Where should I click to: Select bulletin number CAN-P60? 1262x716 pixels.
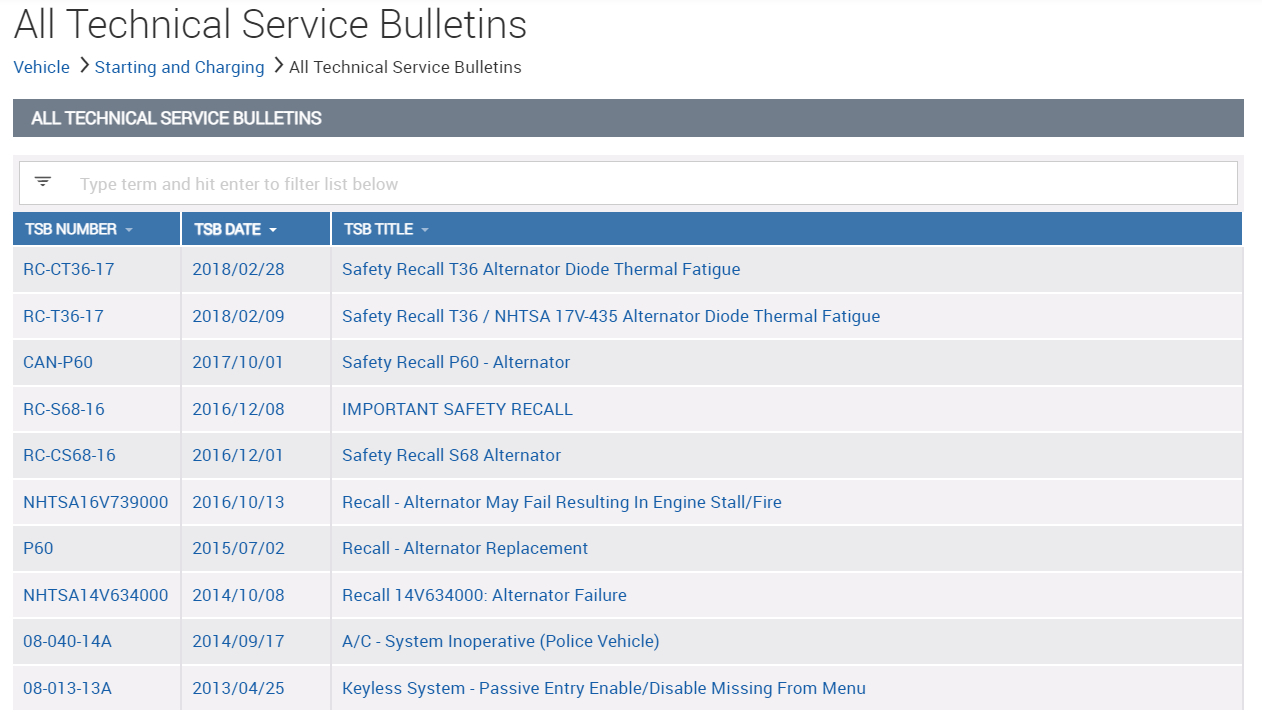point(58,362)
